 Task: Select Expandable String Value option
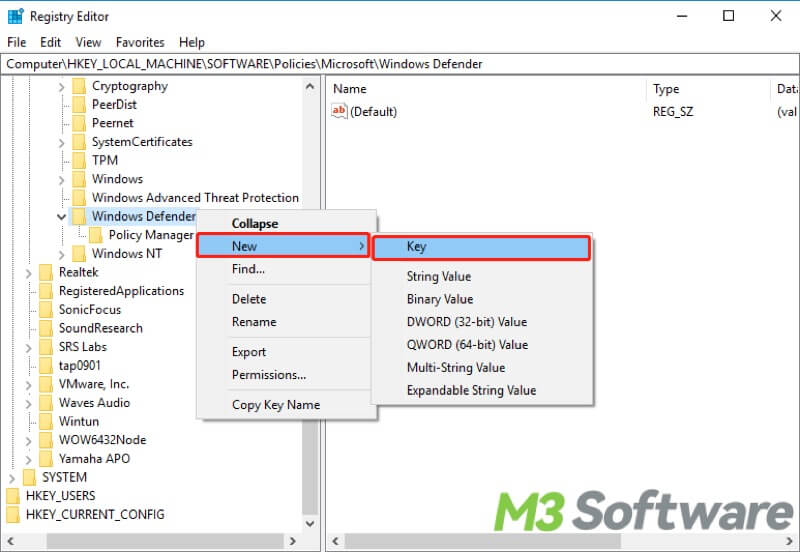click(482, 390)
